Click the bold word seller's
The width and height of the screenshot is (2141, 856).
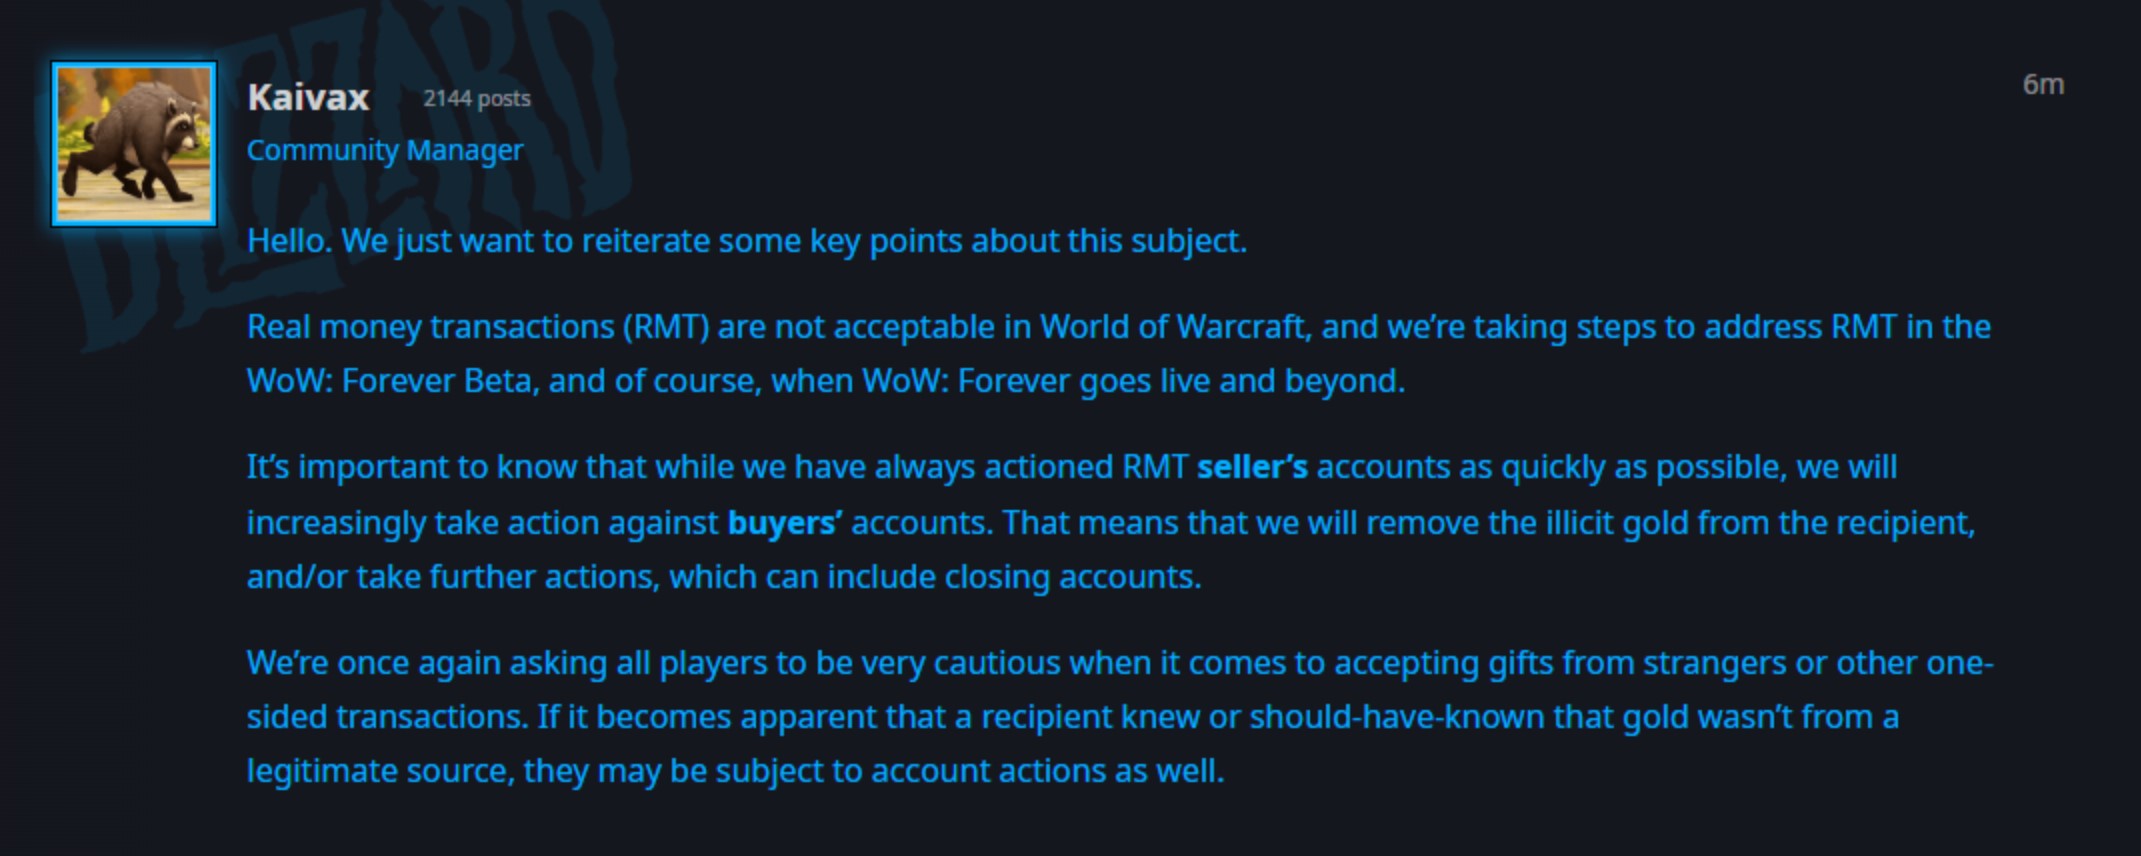[1252, 467]
